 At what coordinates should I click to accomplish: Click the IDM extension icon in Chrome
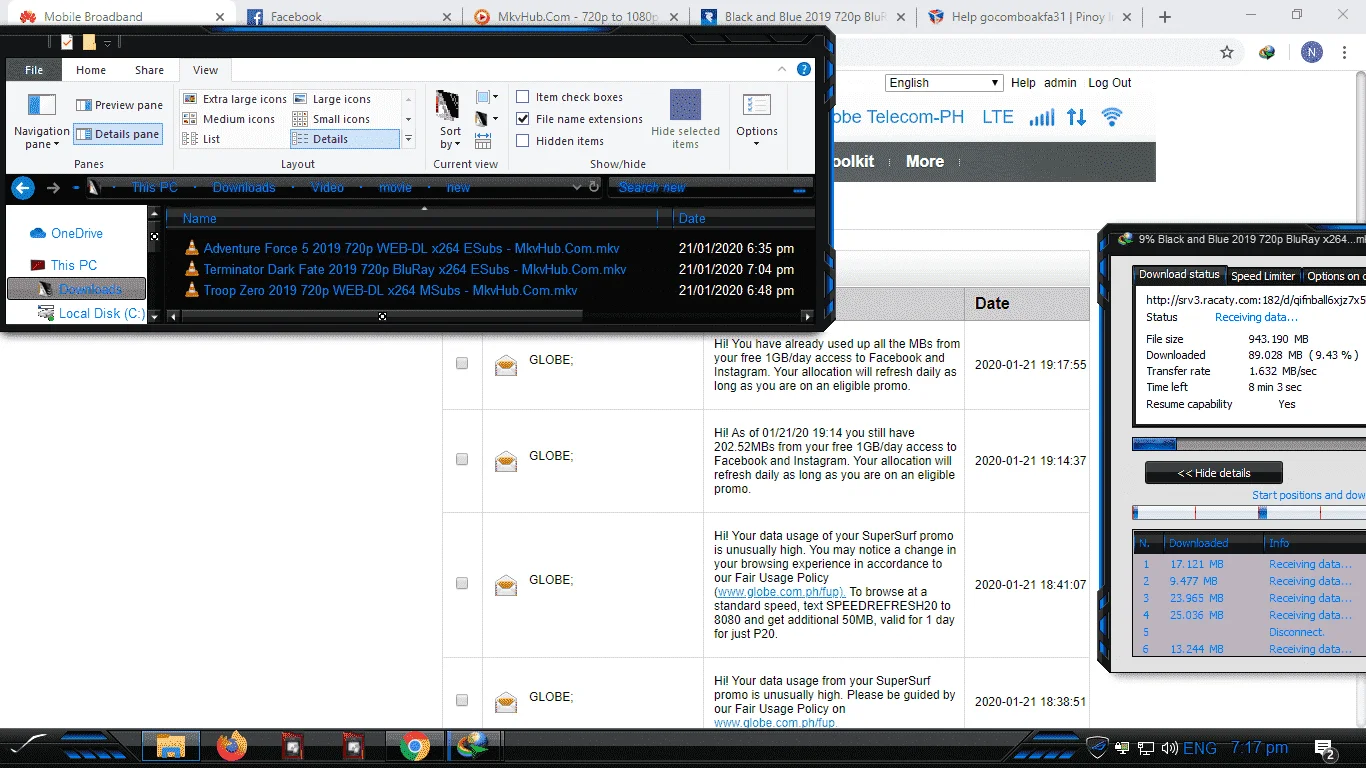point(1267,53)
